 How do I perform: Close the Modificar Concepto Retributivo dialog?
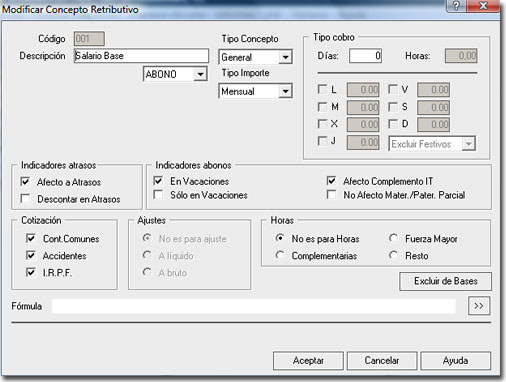pos(483,6)
